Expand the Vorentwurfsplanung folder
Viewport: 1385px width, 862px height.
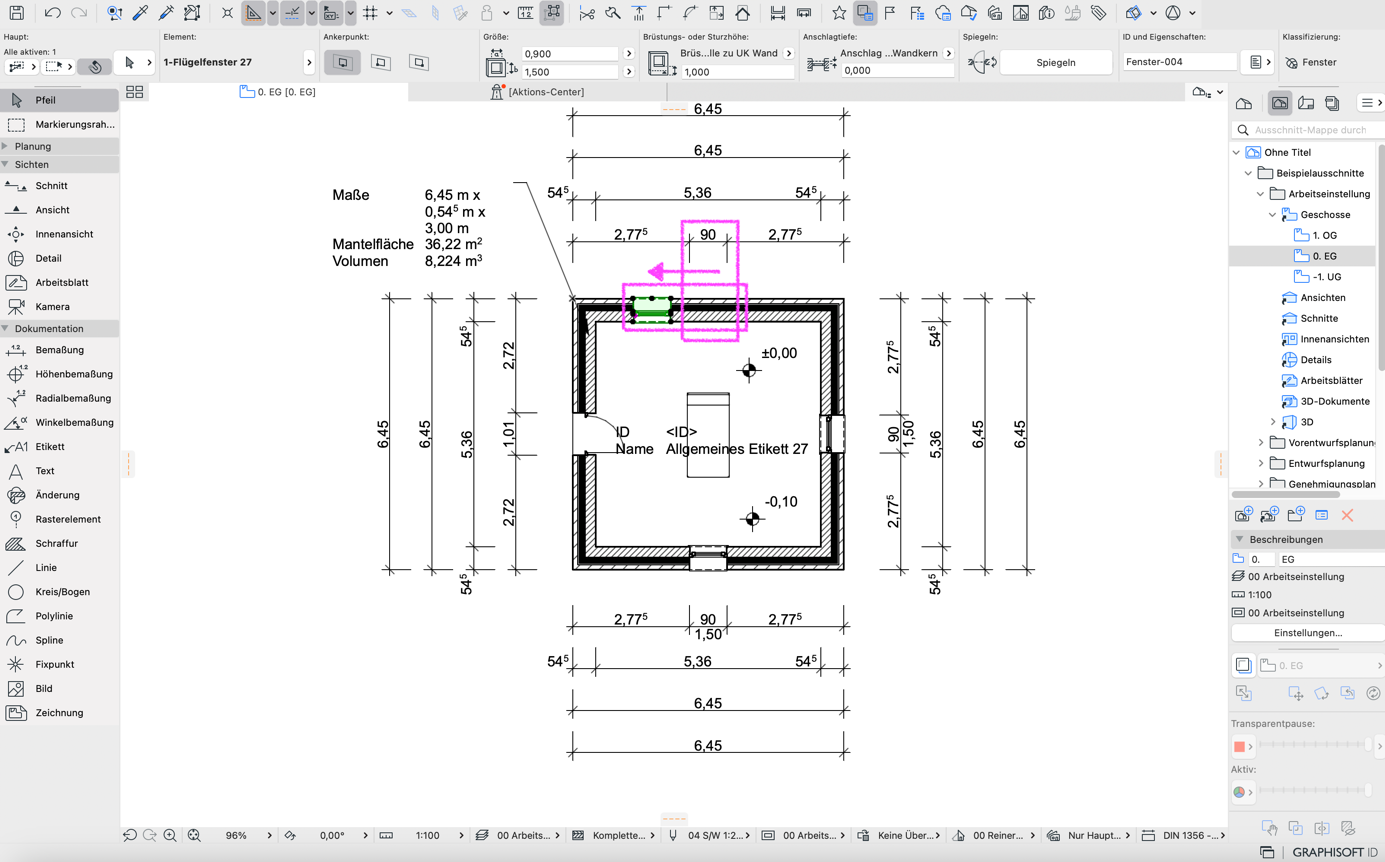[1260, 443]
